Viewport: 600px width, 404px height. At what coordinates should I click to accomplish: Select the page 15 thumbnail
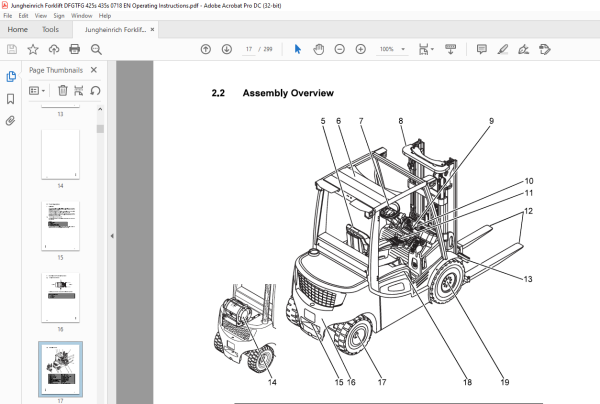click(x=60, y=226)
